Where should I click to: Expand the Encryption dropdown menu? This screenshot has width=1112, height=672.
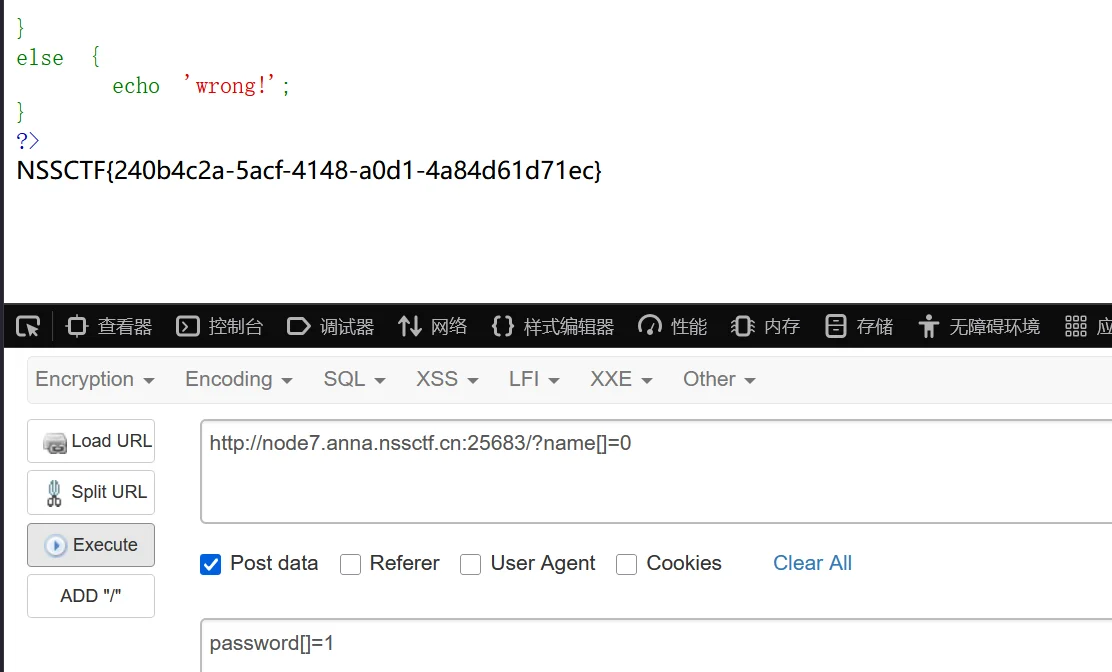(x=95, y=379)
